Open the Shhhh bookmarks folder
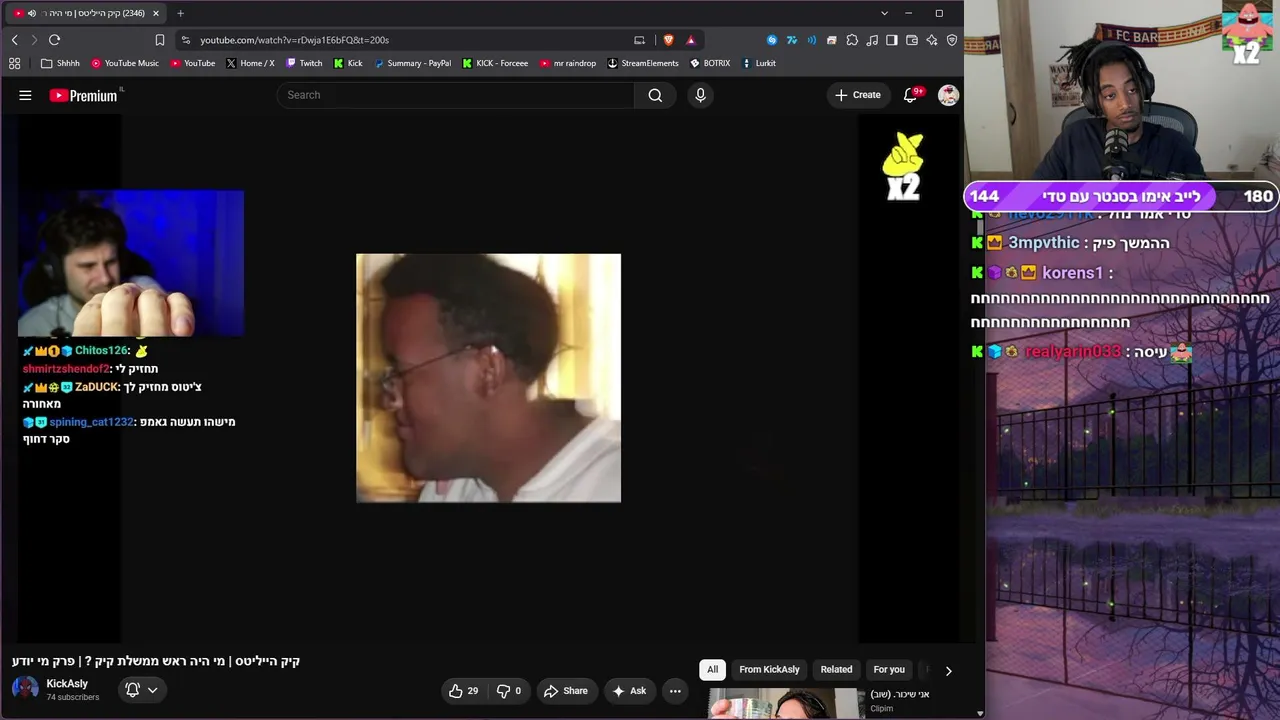 pyautogui.click(x=60, y=63)
